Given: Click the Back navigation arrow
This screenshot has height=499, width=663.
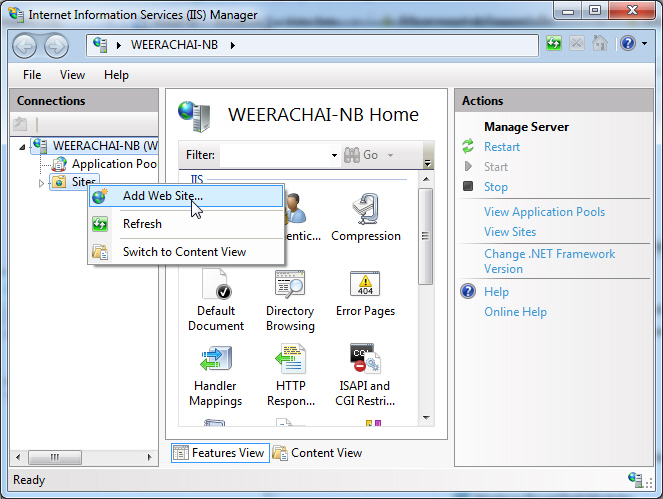Looking at the screenshot, I should [x=24, y=46].
